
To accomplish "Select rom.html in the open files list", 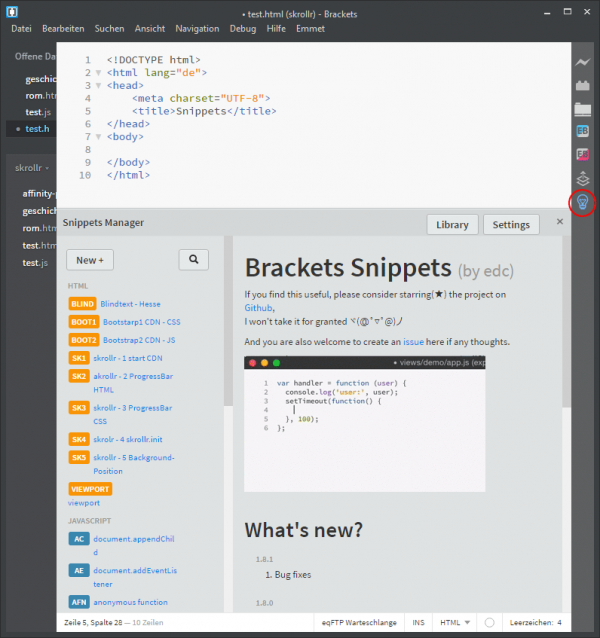I will (x=41, y=96).
